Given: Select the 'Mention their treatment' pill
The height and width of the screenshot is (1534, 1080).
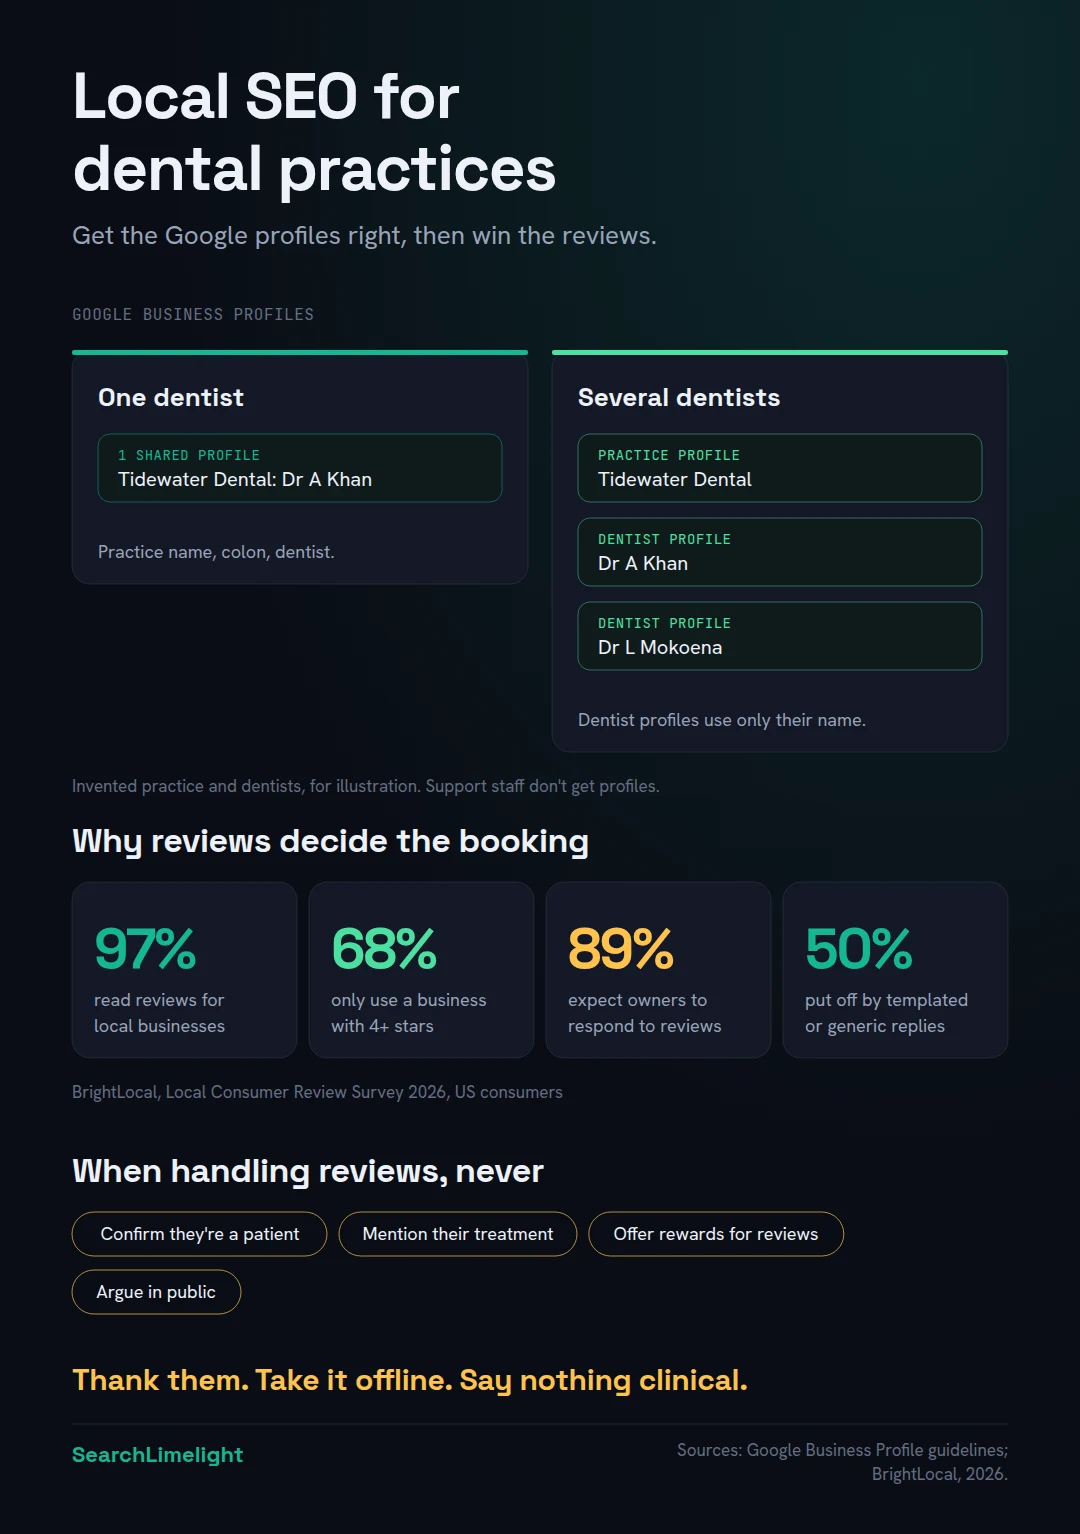Looking at the screenshot, I should (458, 1234).
